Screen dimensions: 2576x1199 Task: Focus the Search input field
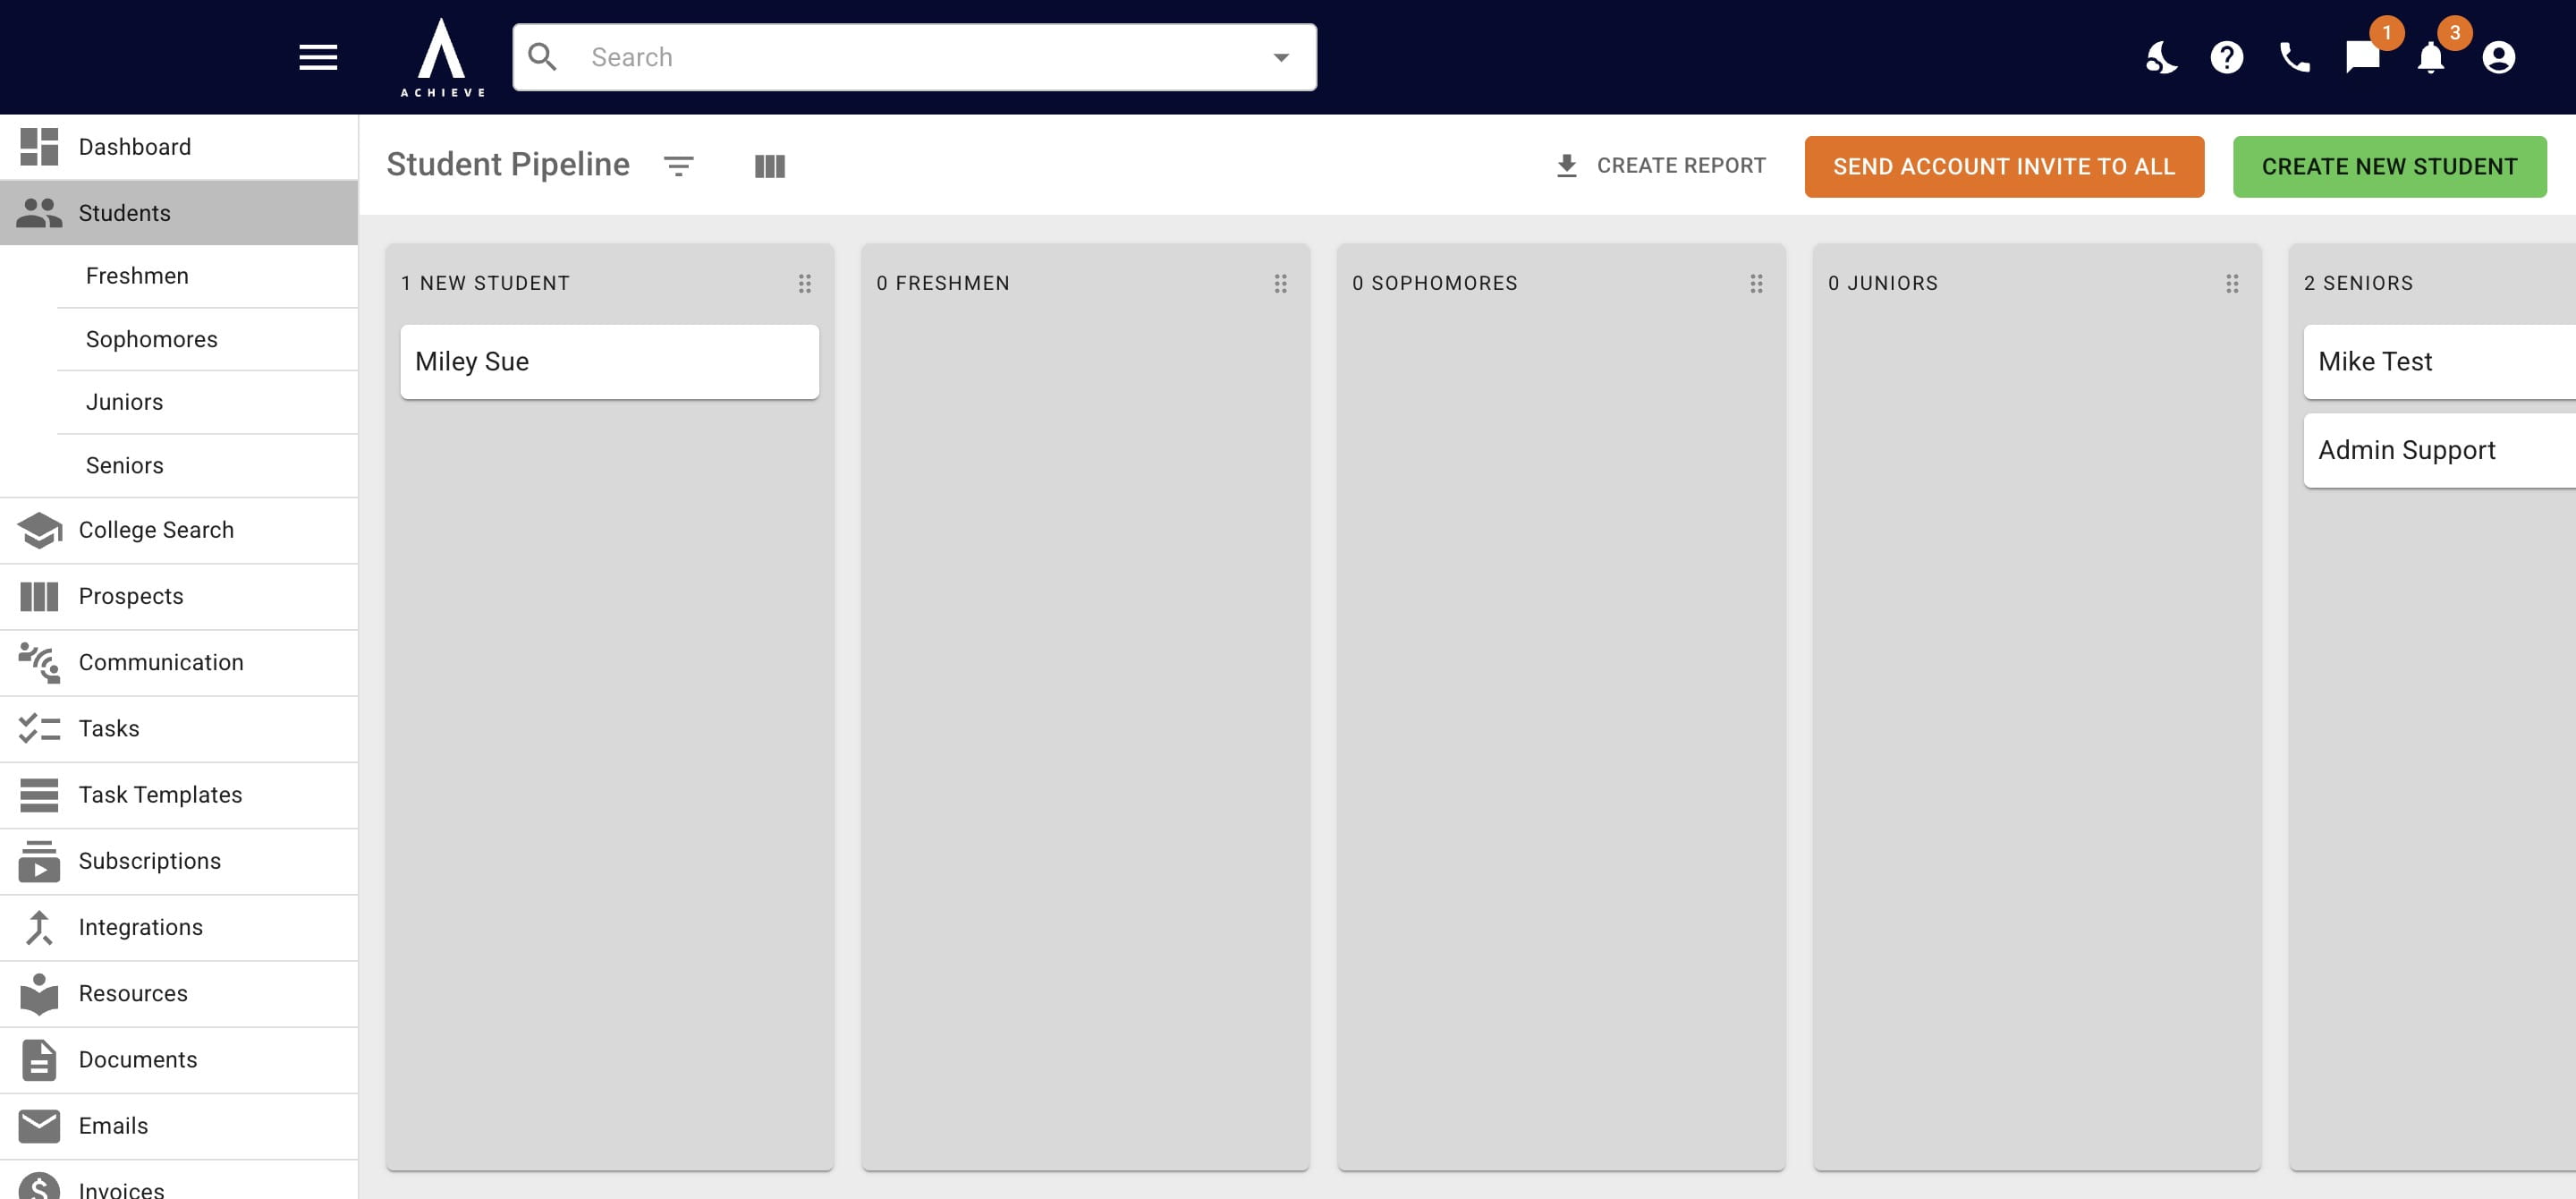click(x=914, y=57)
